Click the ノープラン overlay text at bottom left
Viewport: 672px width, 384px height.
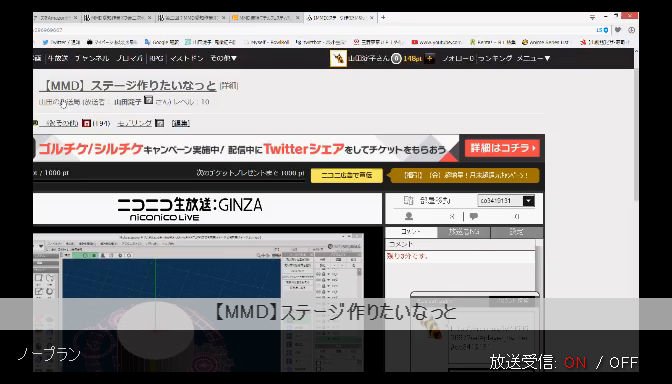click(49, 354)
